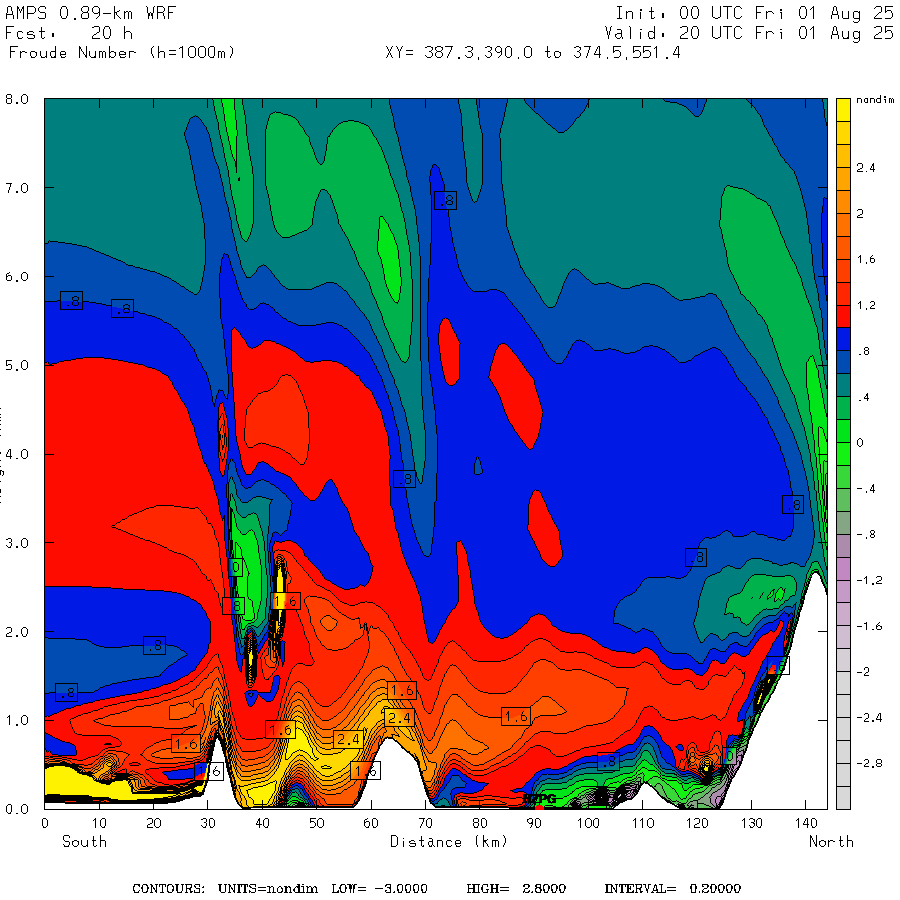Click the '140' distance axis tick label
900x900 pixels.
pos(806,823)
